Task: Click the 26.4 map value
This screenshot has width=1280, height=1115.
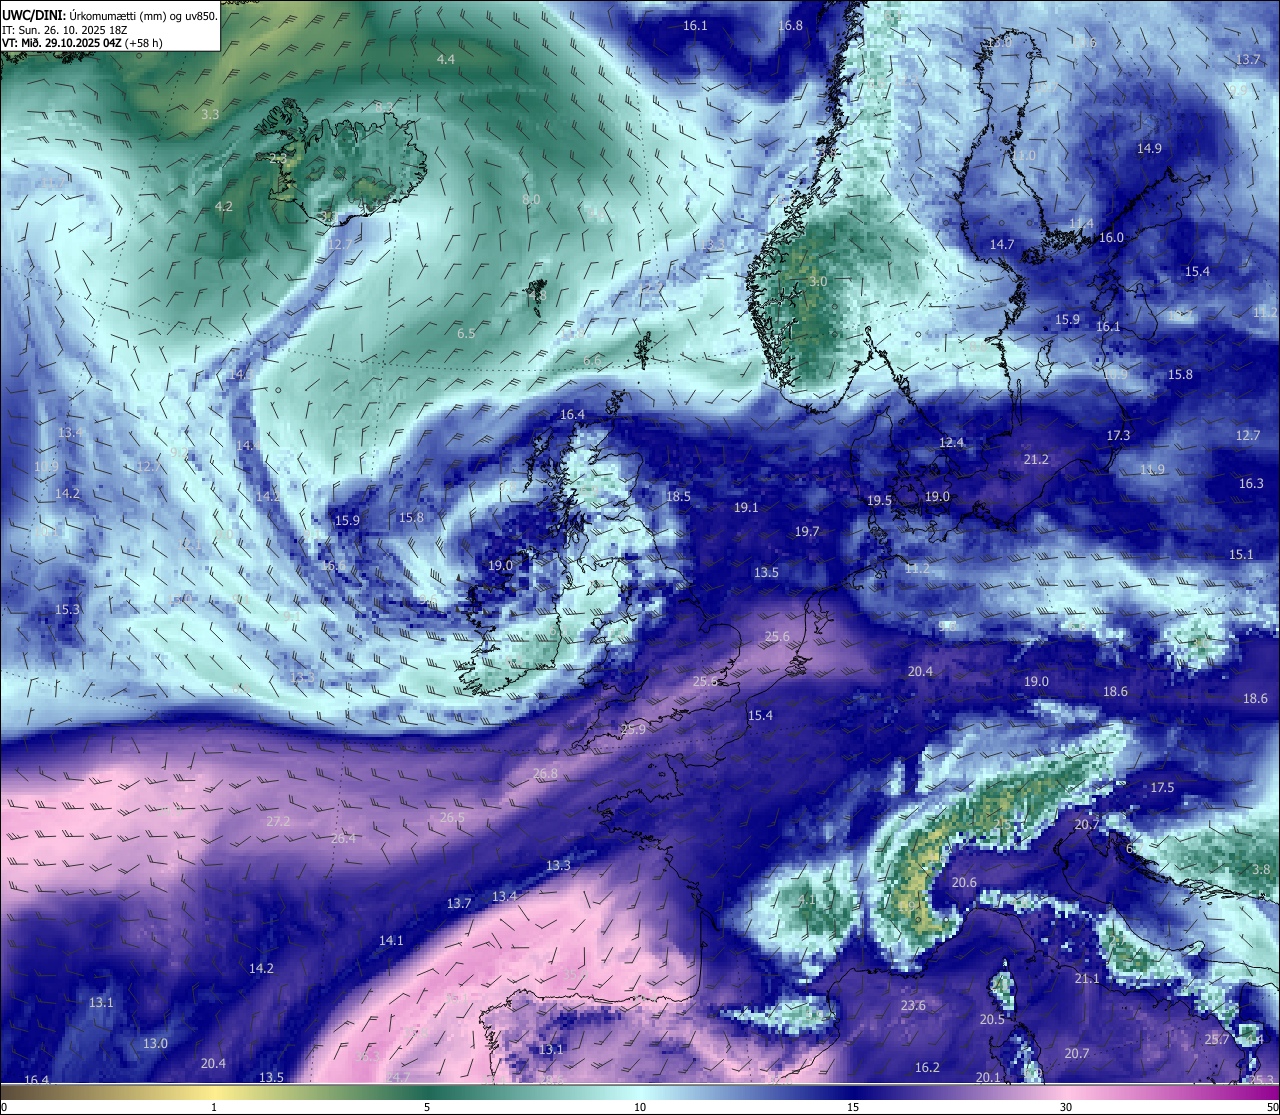Action: tap(343, 839)
